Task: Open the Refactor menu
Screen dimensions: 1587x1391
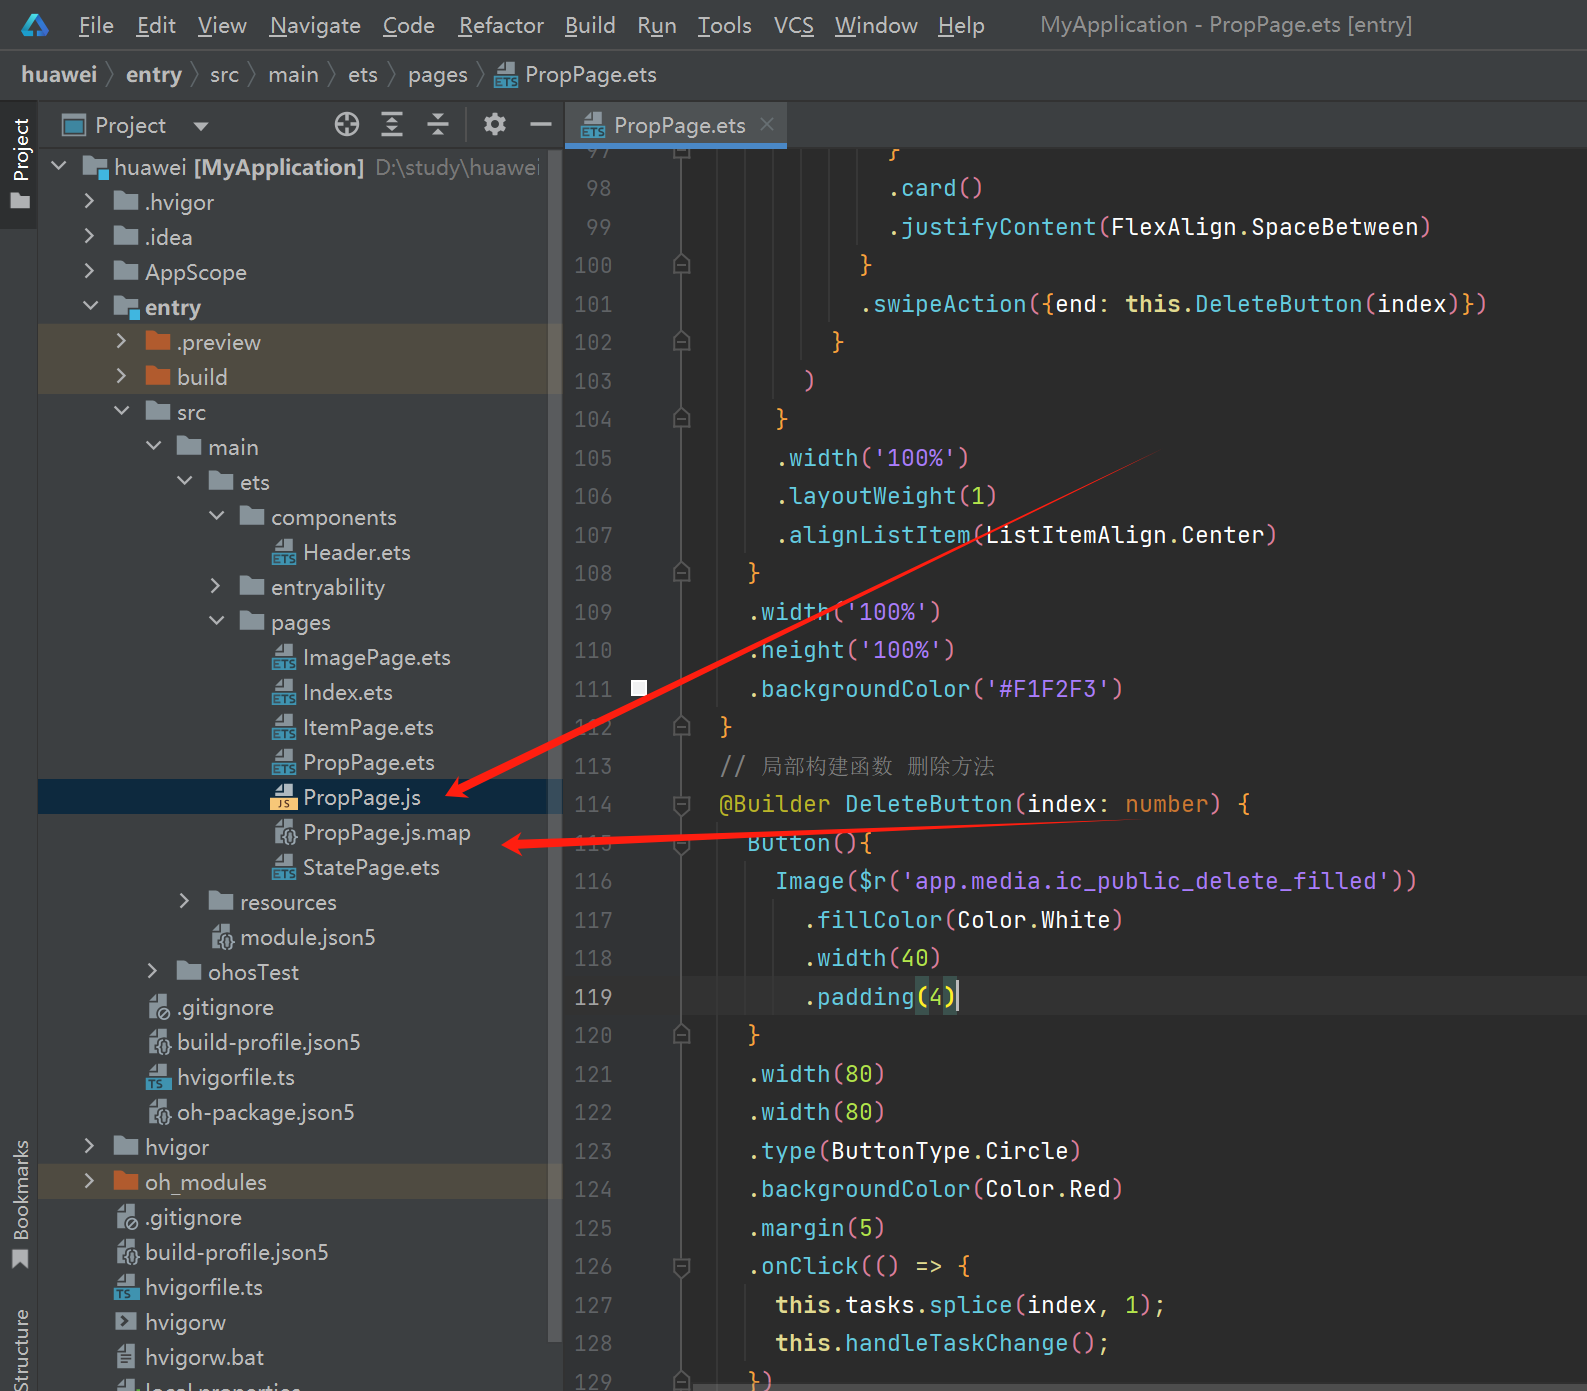Action: click(501, 25)
